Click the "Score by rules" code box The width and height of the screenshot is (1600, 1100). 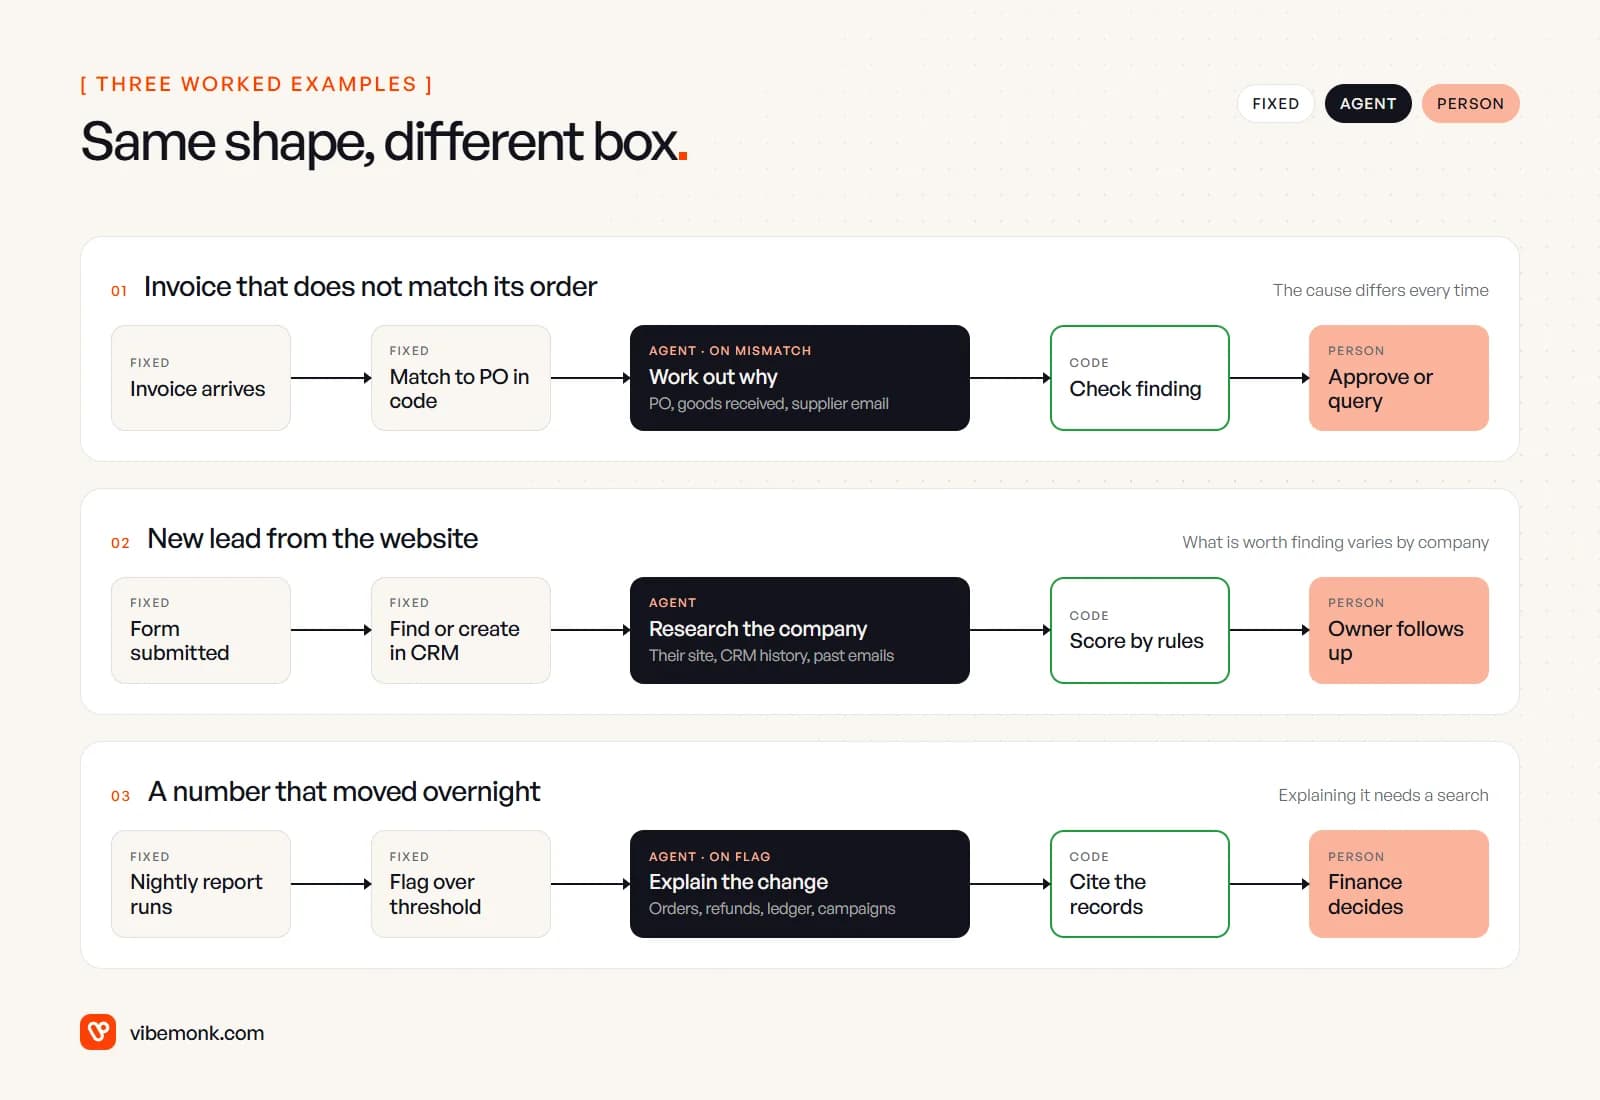tap(1140, 631)
